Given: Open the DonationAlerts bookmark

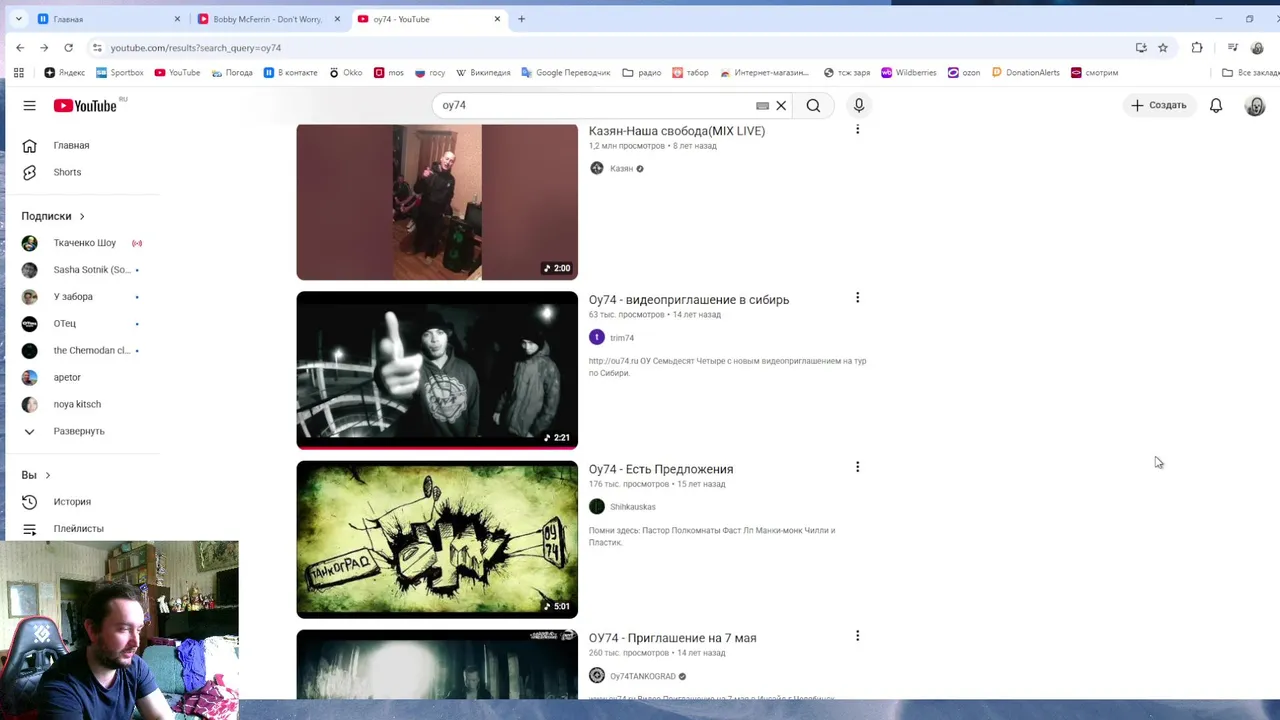Looking at the screenshot, I should pyautogui.click(x=1026, y=73).
